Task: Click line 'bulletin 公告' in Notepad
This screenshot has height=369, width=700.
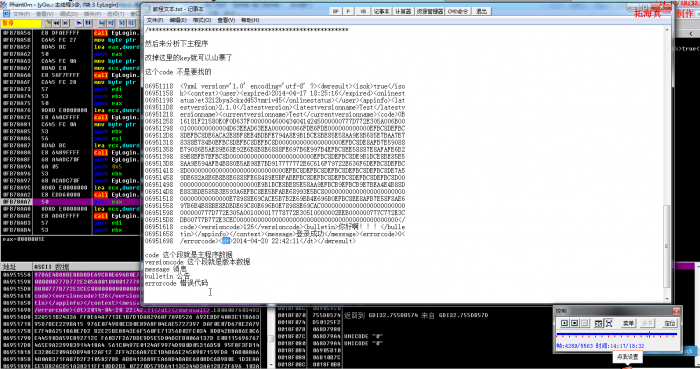Action: point(167,276)
